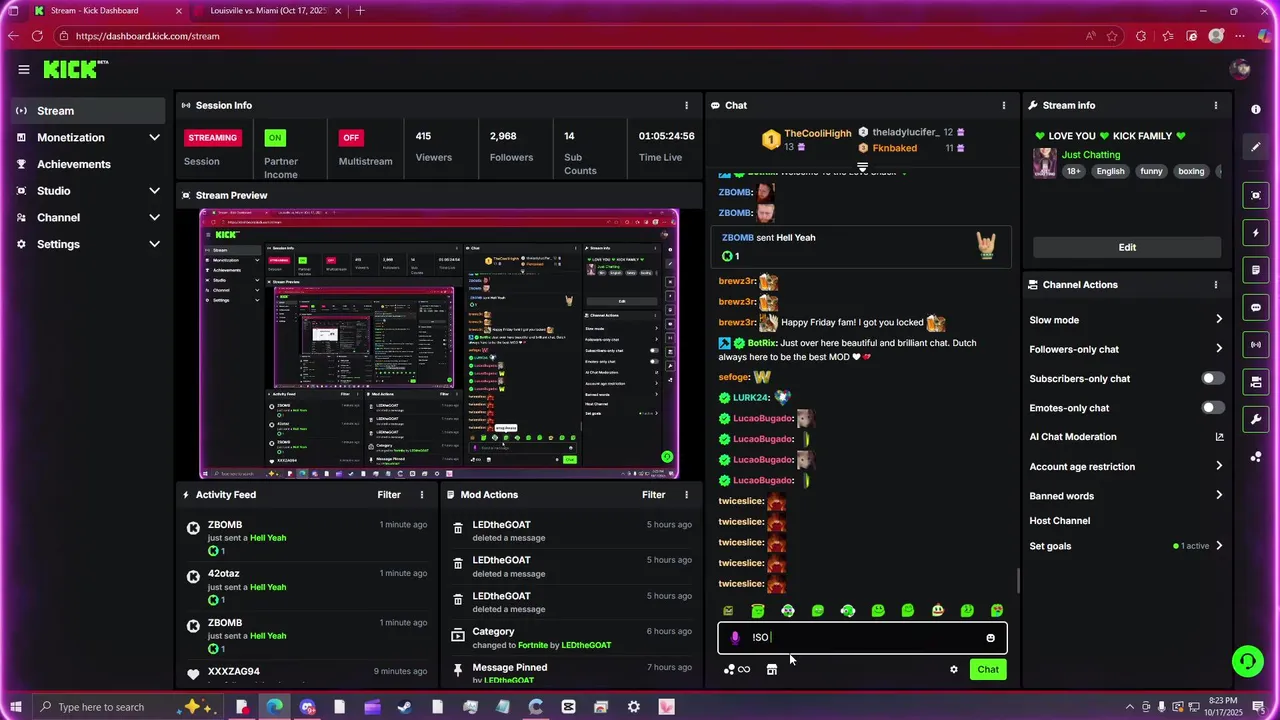Reload the browser page
This screenshot has width=1280, height=720.
37,36
